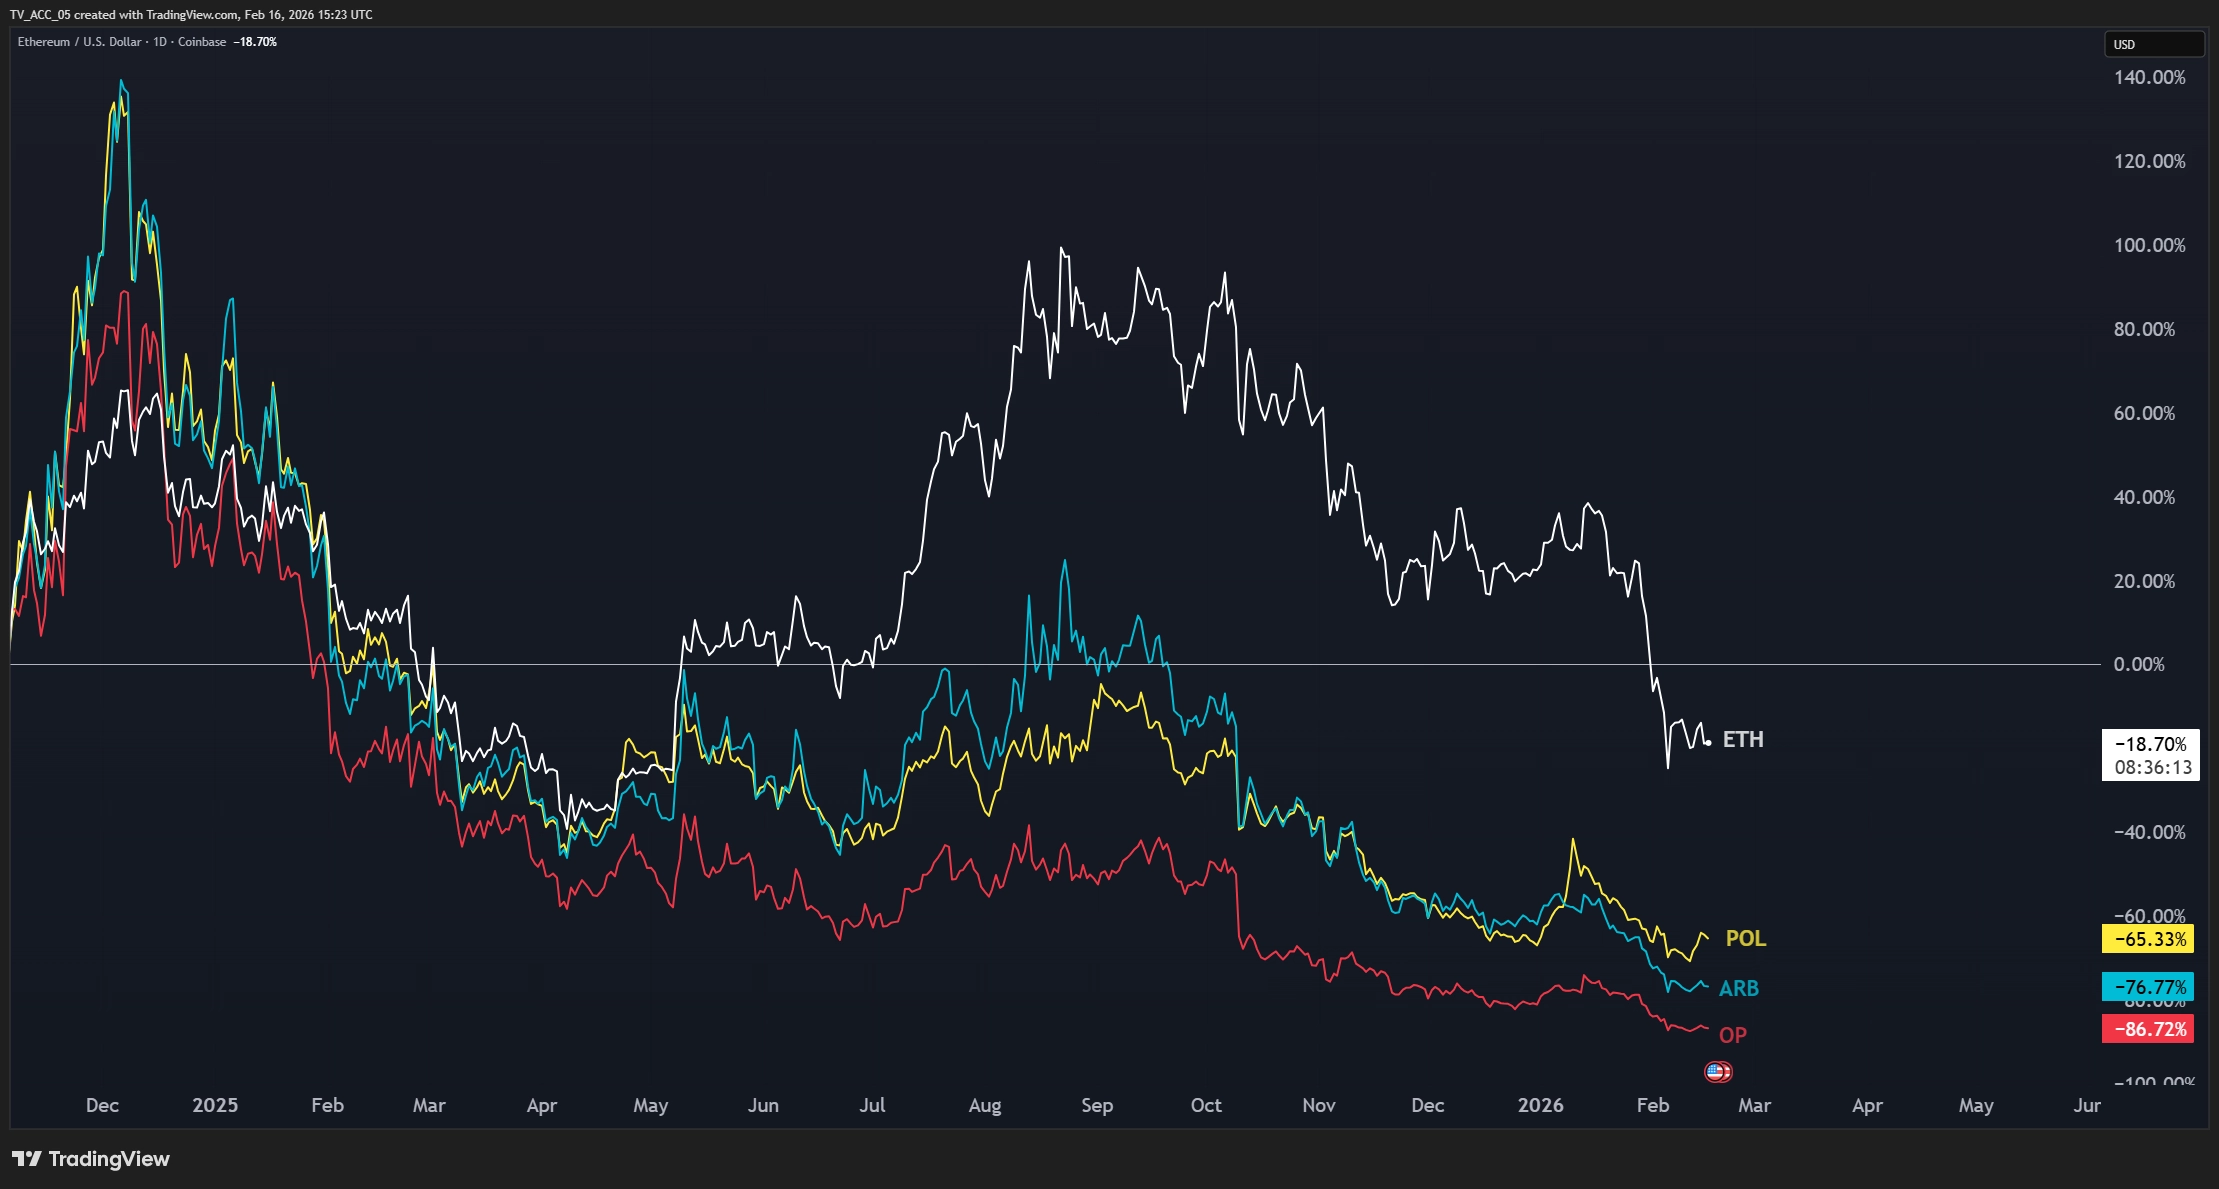The image size is (2219, 1189).
Task: Click the 80.00% price scale label
Action: coord(2144,329)
